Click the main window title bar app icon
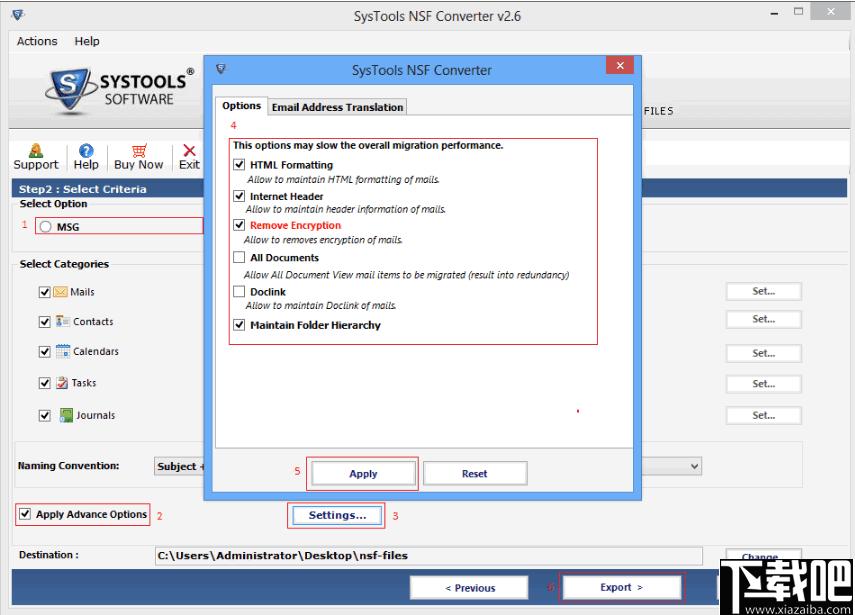This screenshot has width=855, height=615. click(x=18, y=15)
